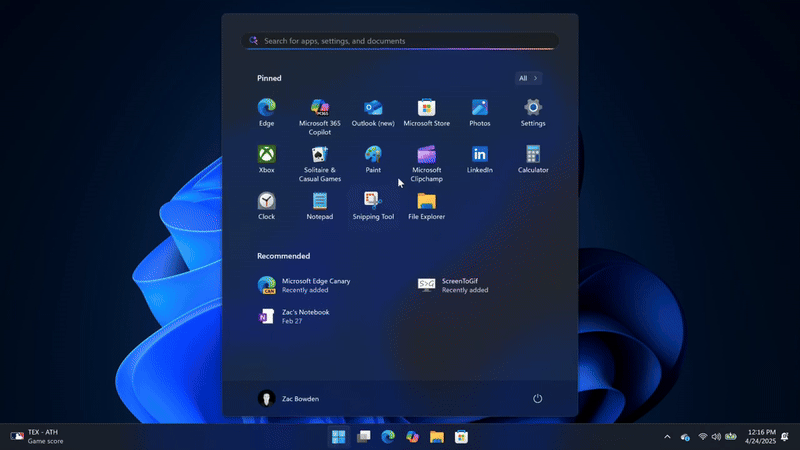
Task: Open Solitaire & Casual Games
Action: [319, 163]
